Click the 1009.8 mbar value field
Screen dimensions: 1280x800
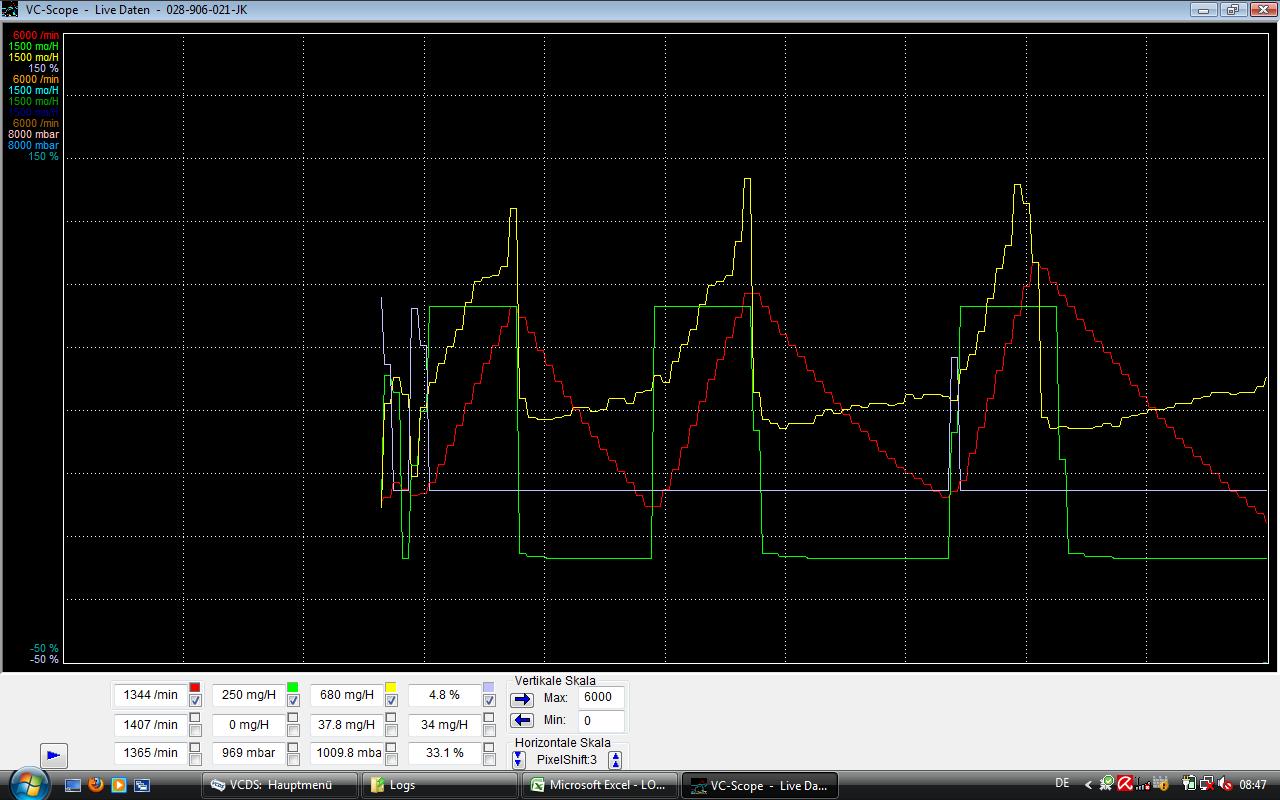(347, 752)
